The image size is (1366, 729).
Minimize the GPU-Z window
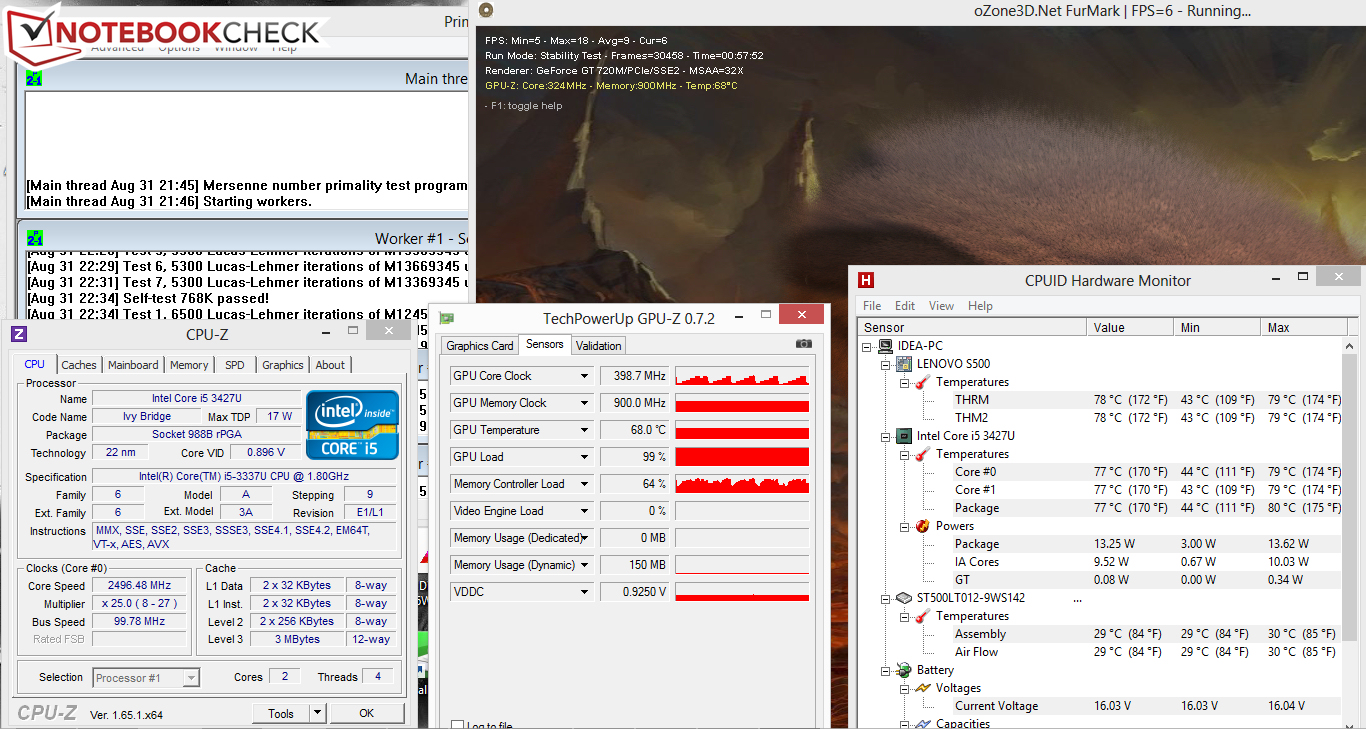[737, 315]
